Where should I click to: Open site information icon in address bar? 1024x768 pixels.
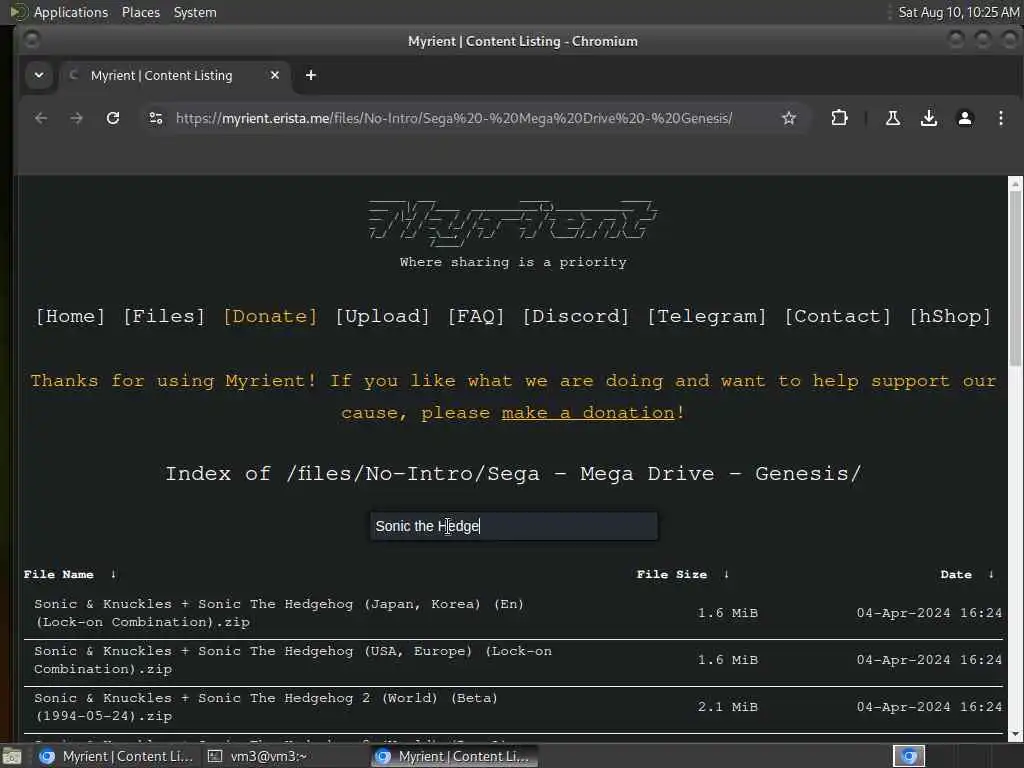coord(156,118)
